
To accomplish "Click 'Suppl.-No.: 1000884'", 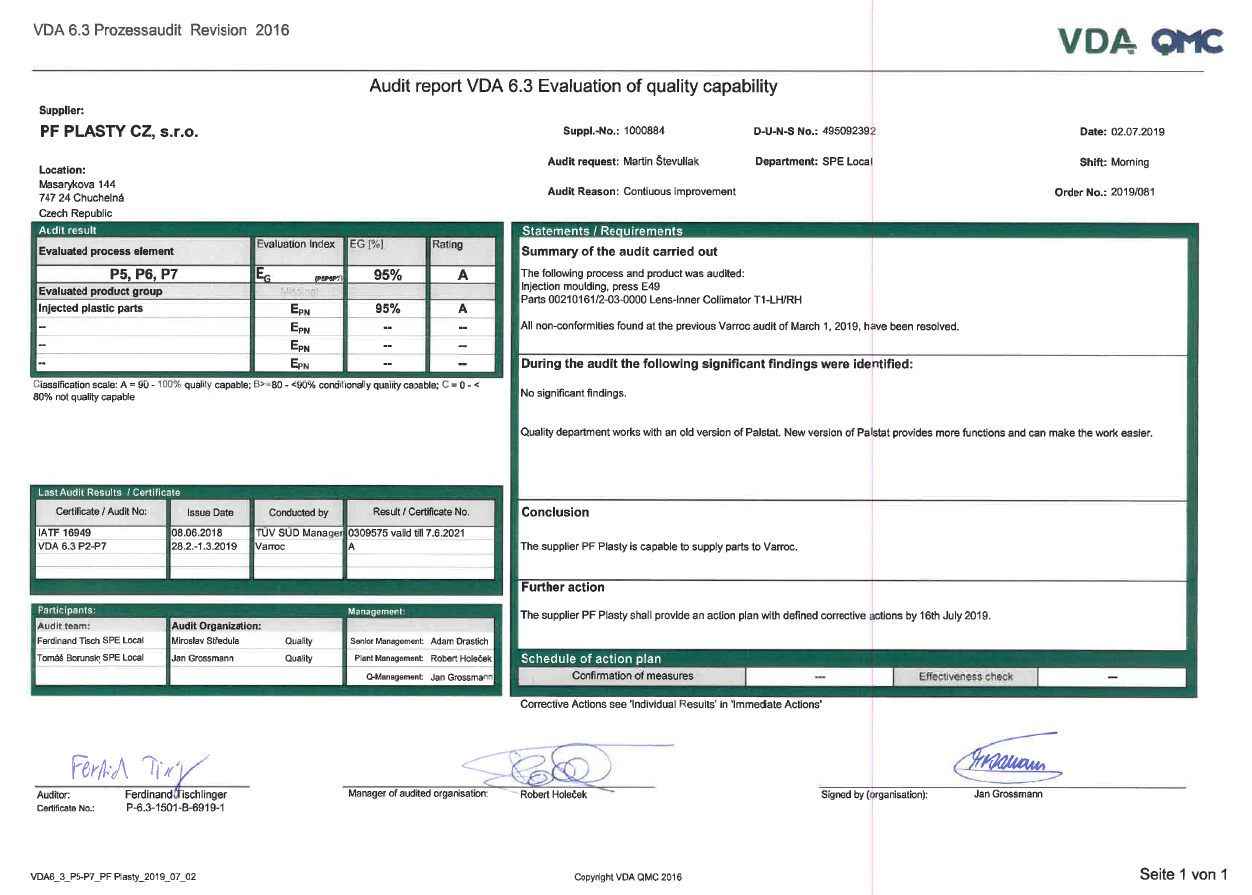I will coord(614,131).
